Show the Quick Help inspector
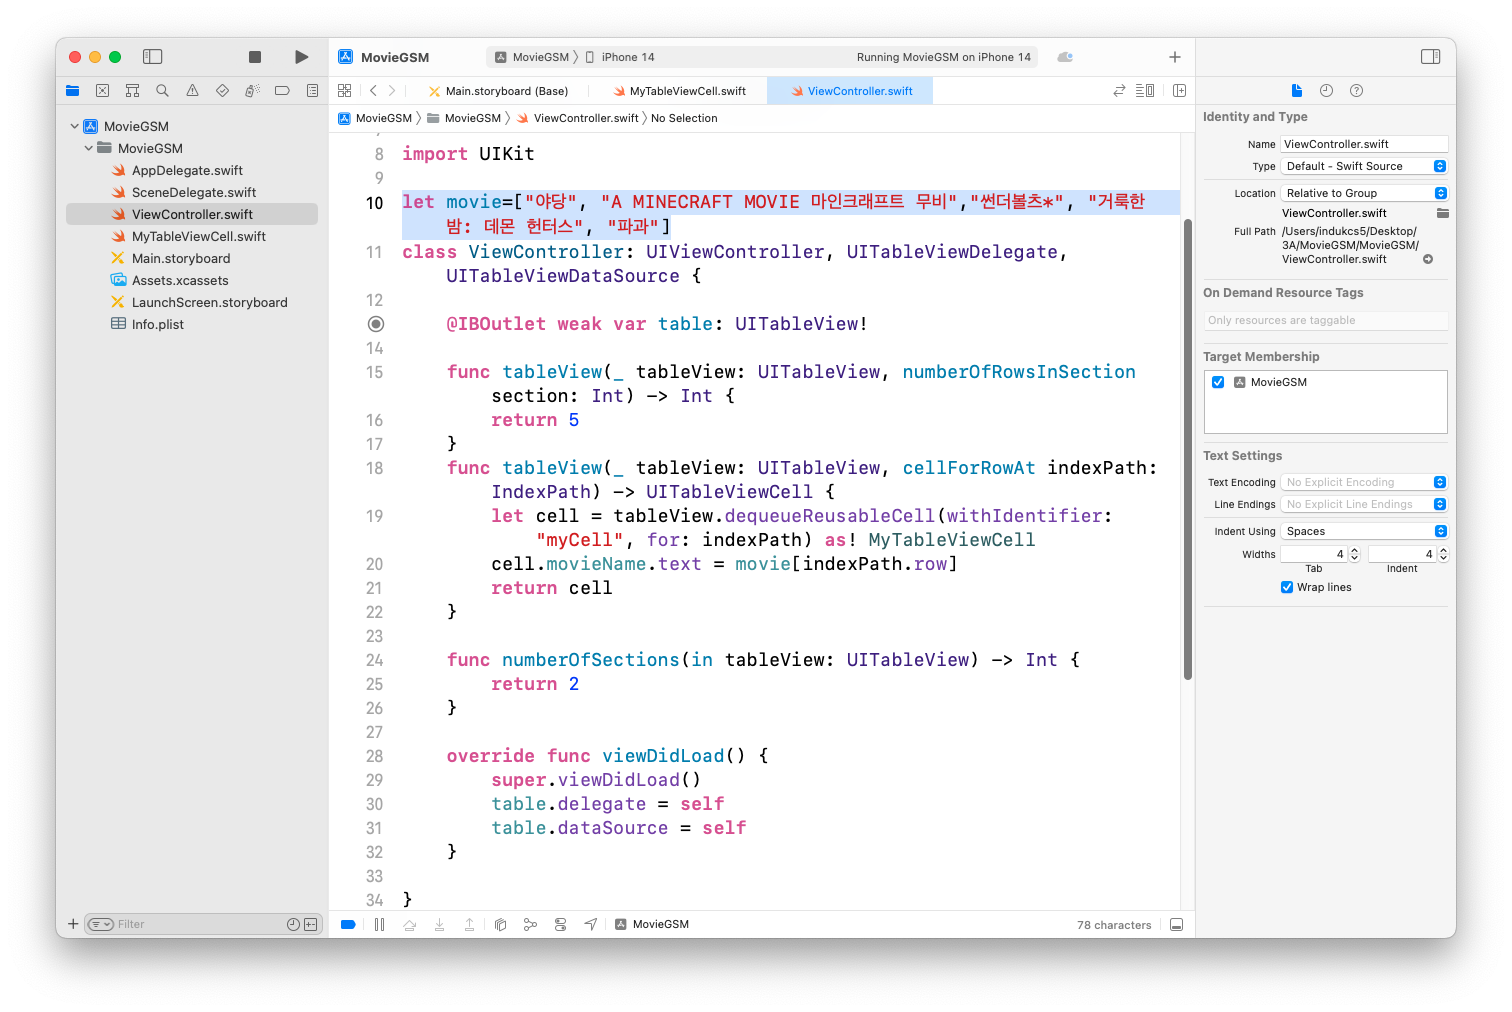 click(x=1356, y=91)
